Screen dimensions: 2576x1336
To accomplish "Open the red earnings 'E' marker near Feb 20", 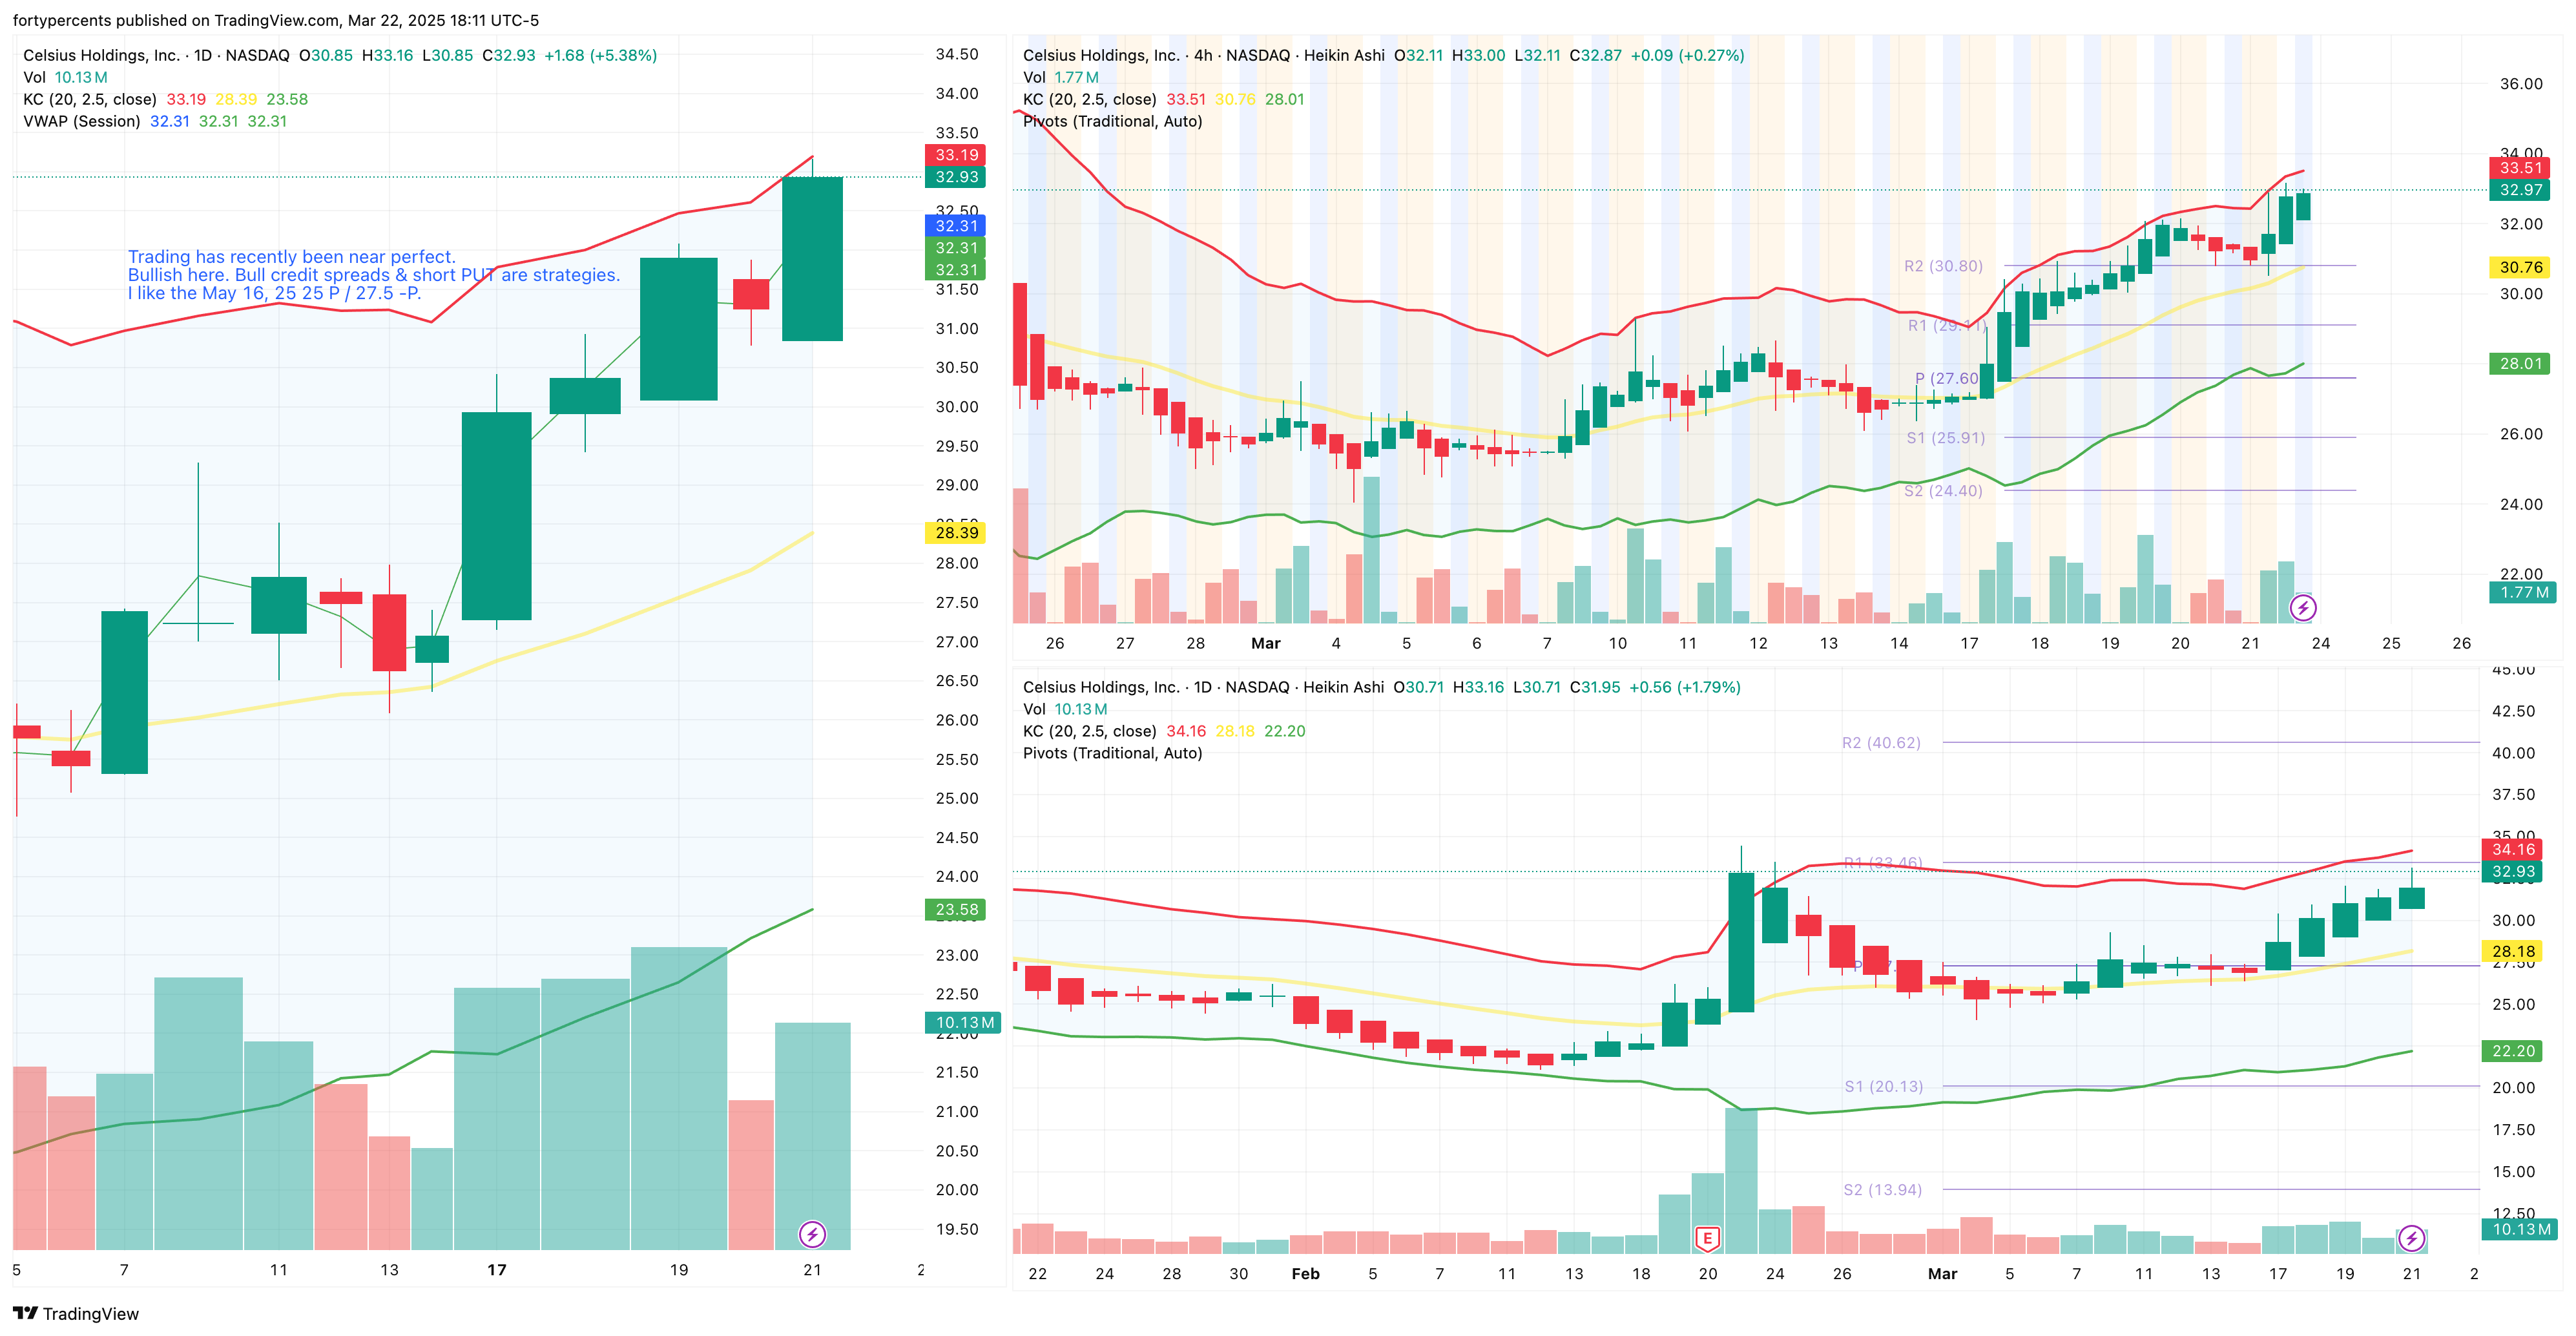I will pyautogui.click(x=1707, y=1239).
